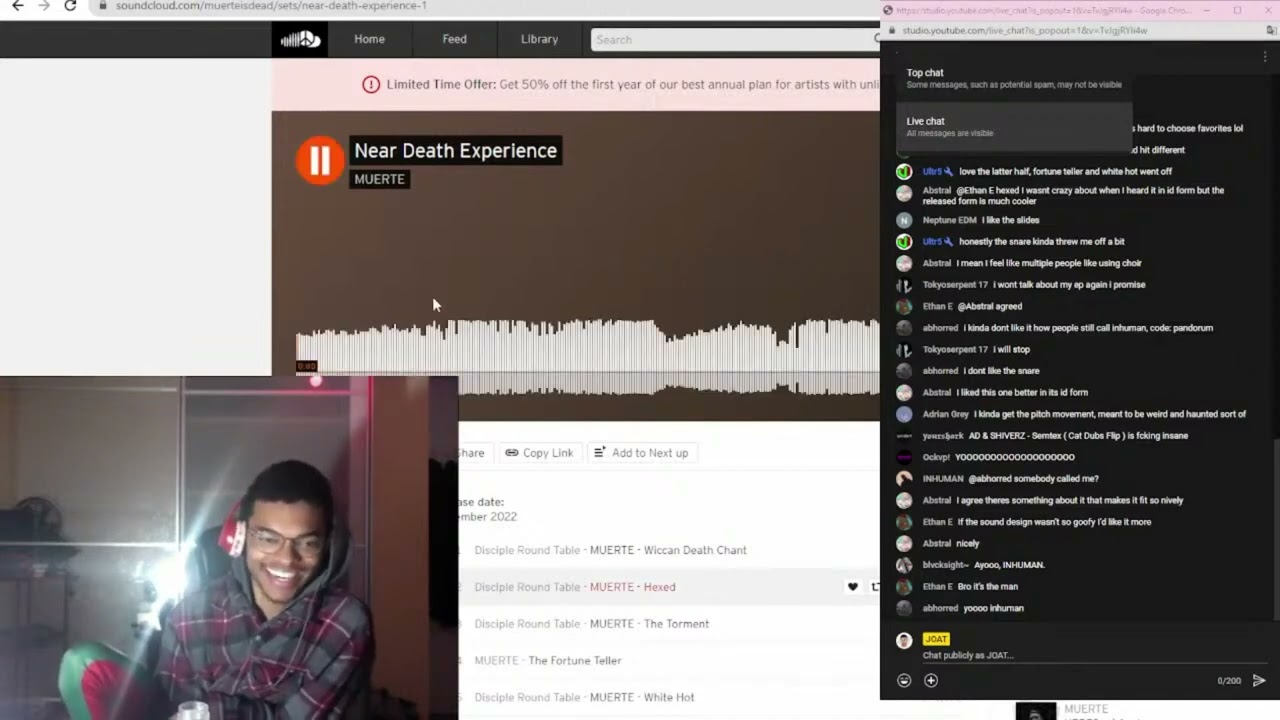
Task: Open the emoji picker in chat
Action: [x=904, y=680]
